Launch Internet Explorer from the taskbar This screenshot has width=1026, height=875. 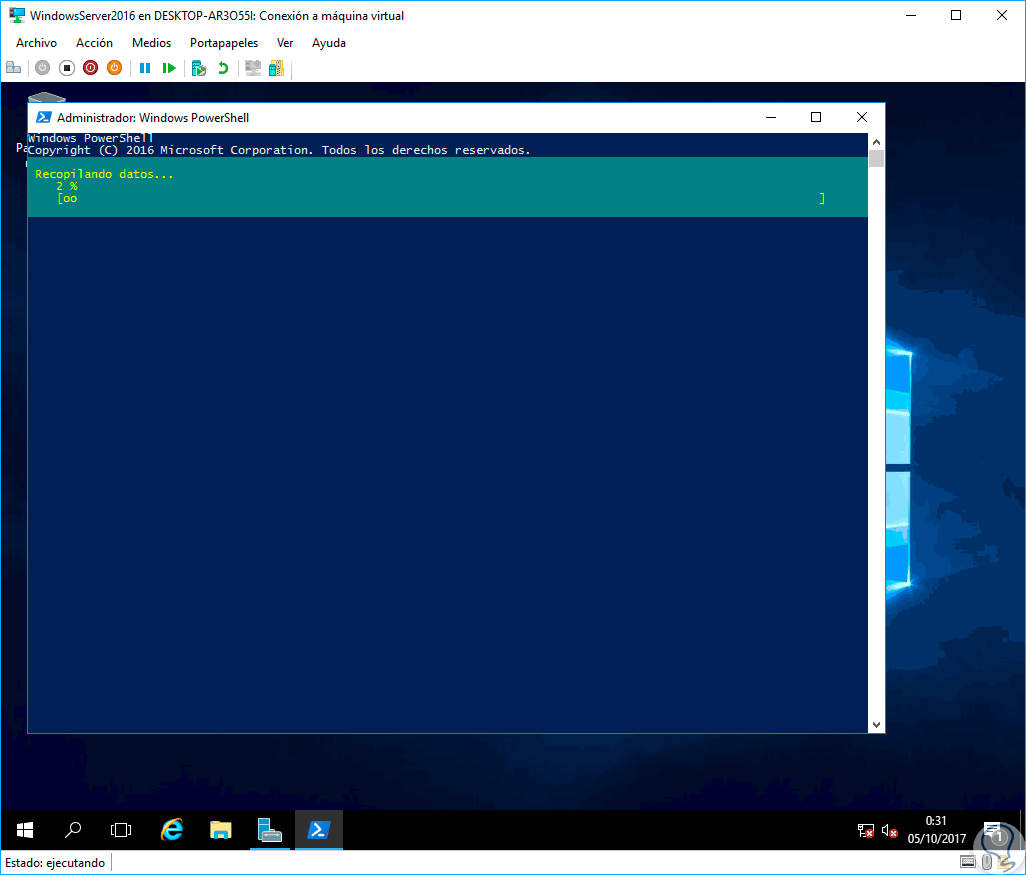[172, 830]
